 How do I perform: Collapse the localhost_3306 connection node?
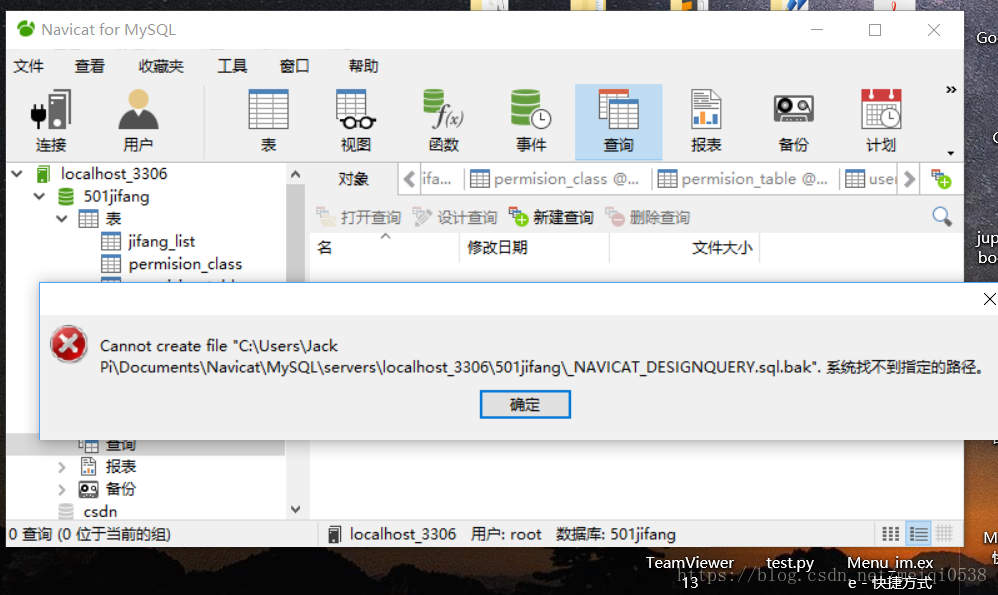coord(16,173)
